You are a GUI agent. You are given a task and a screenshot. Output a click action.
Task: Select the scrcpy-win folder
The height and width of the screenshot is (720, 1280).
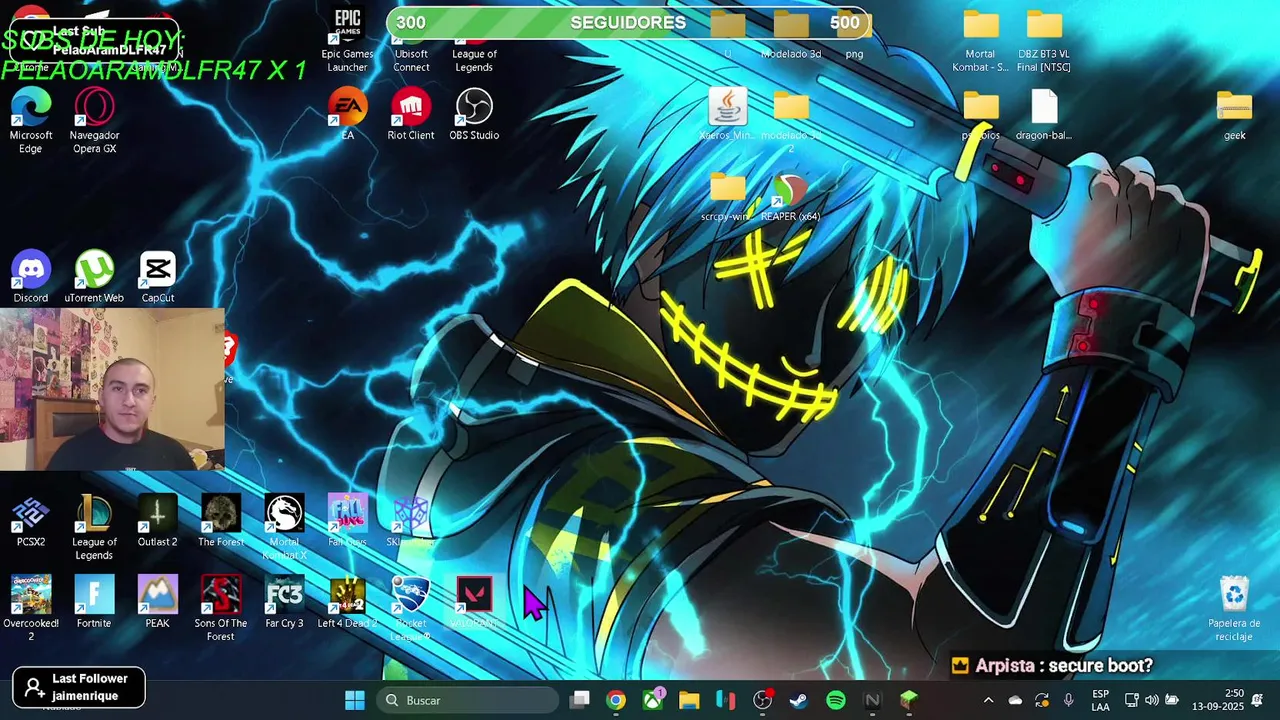pos(727,196)
